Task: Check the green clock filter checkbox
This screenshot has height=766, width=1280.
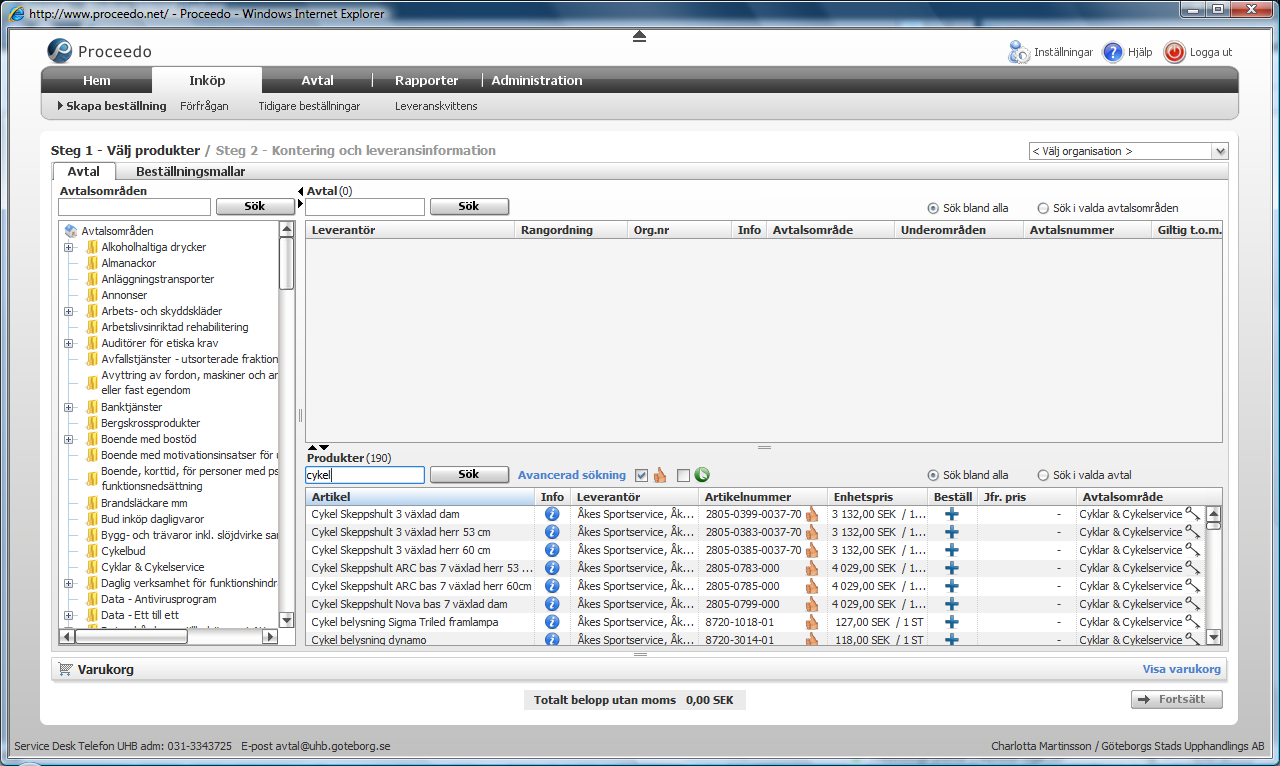Action: 683,475
